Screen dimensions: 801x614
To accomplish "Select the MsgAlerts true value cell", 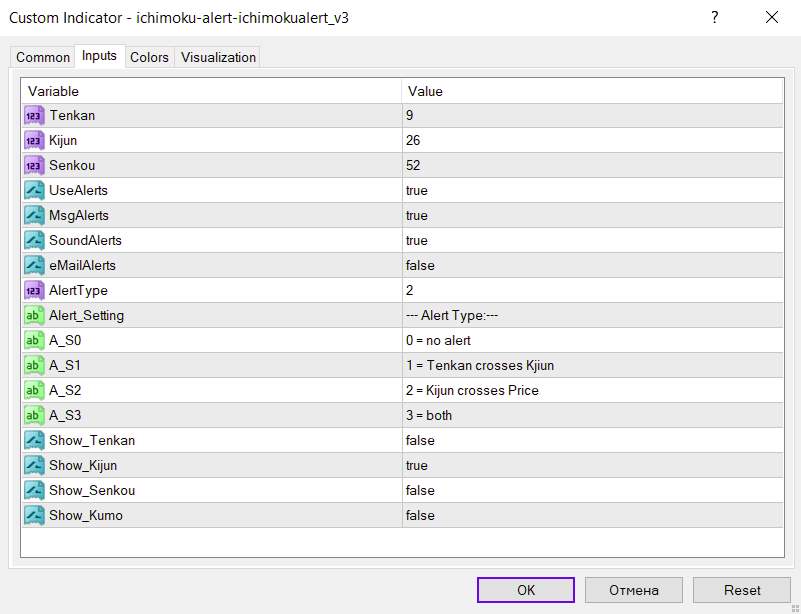I will pos(590,216).
